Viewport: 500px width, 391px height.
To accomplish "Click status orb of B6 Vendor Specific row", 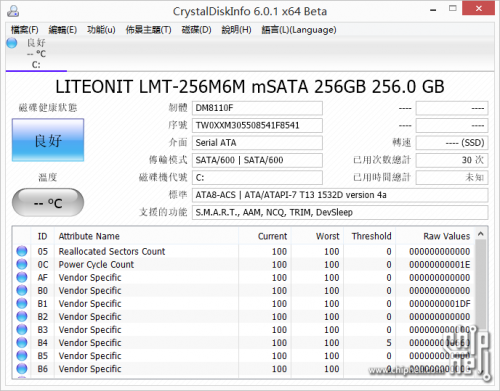I will [22, 368].
